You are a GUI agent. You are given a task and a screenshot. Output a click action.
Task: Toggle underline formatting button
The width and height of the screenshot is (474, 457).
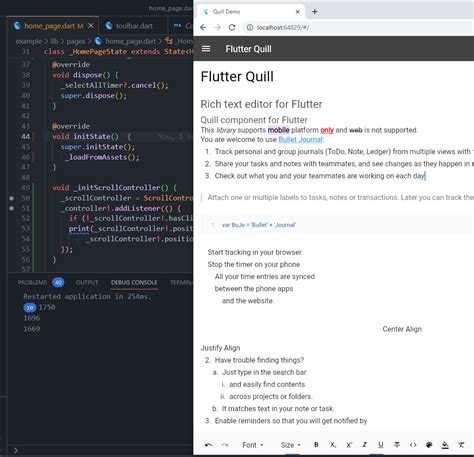coord(381,445)
